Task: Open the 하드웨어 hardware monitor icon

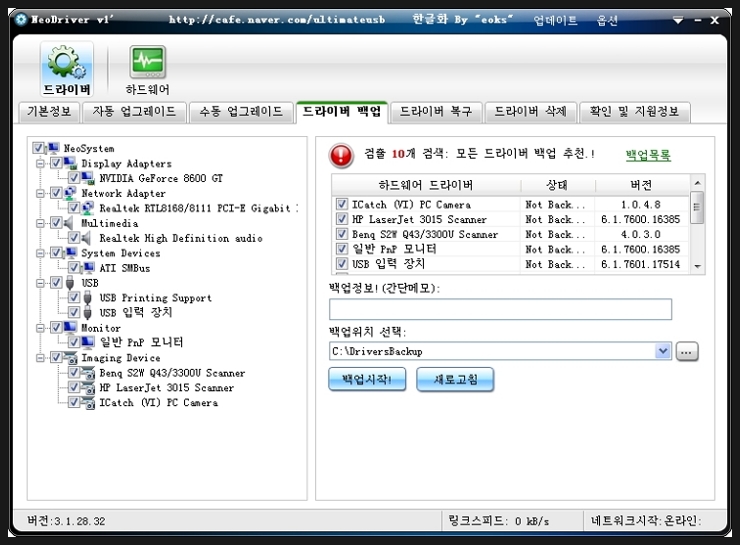Action: (147, 64)
